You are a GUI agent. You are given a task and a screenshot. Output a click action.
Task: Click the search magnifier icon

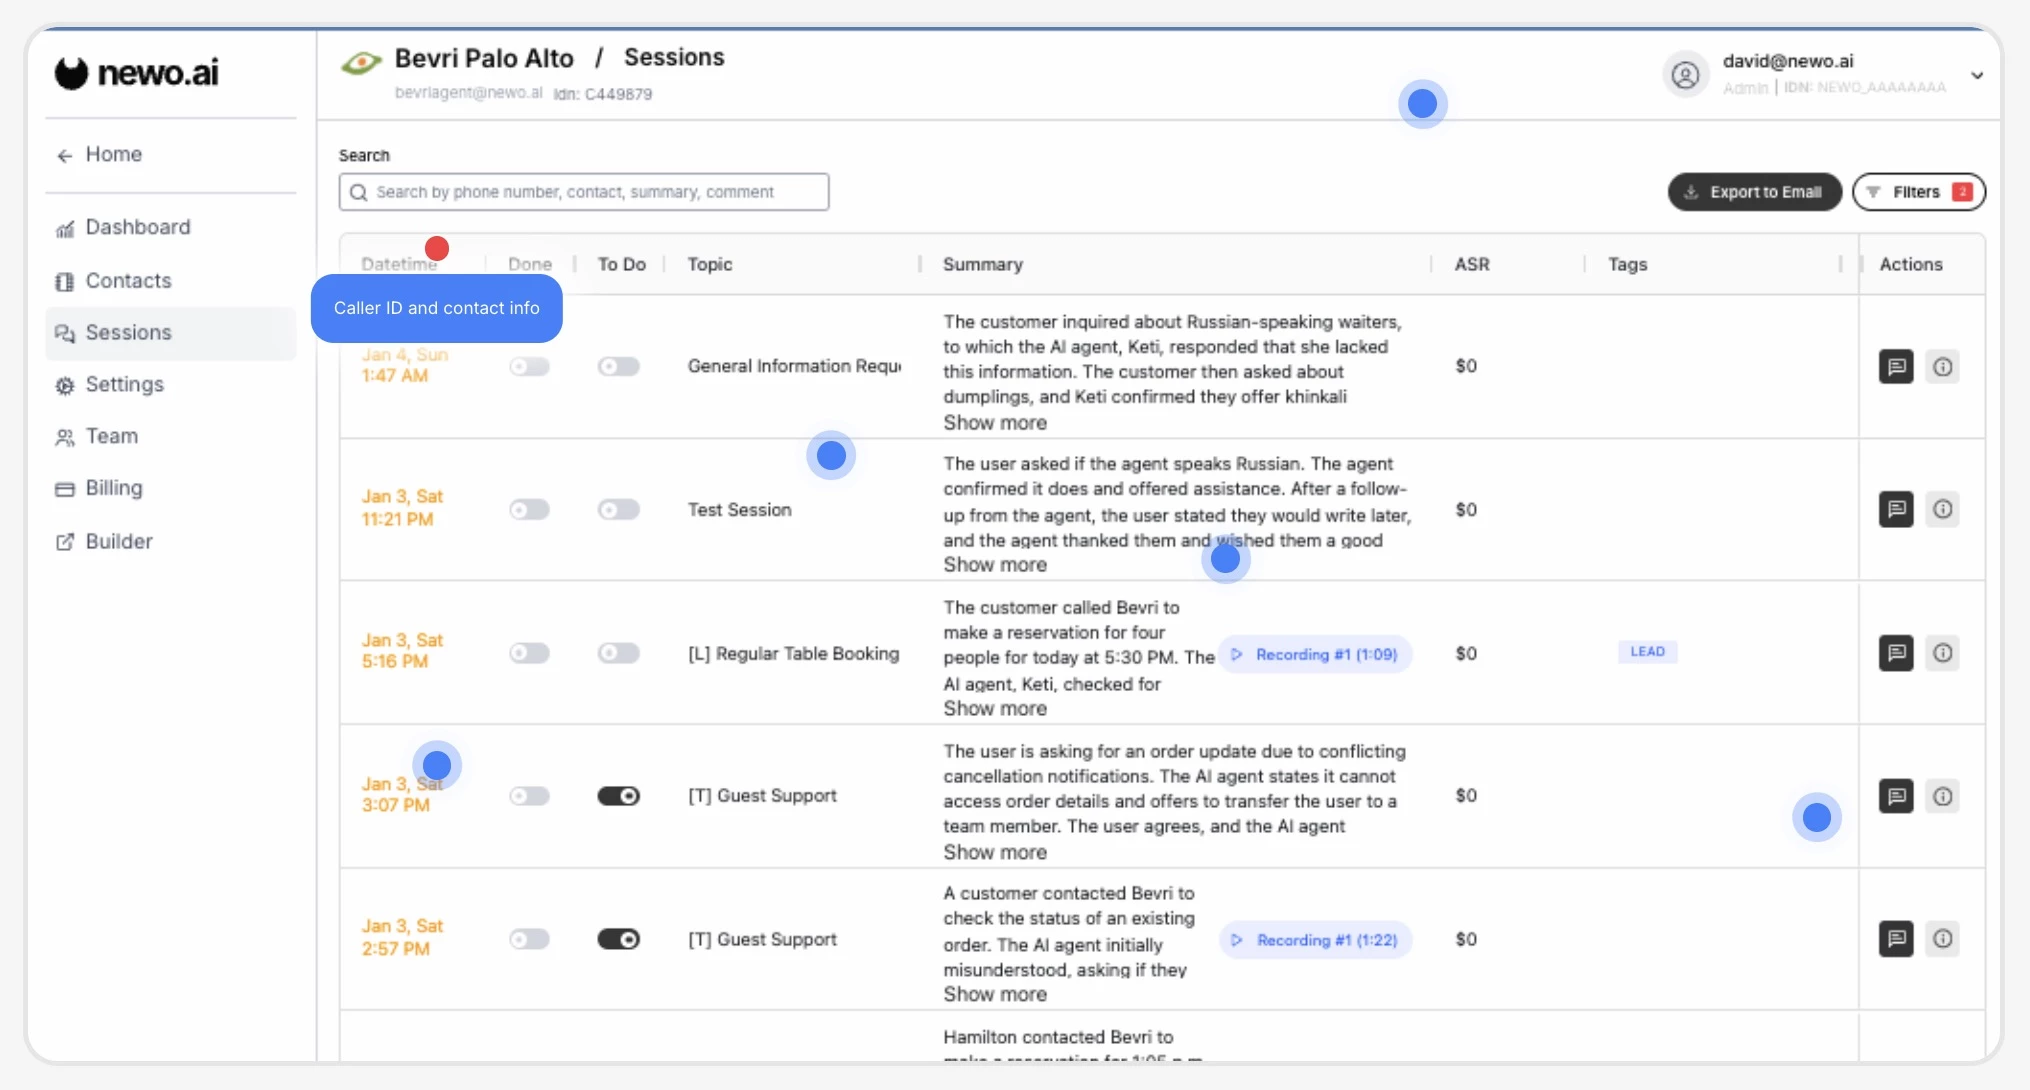(x=358, y=192)
